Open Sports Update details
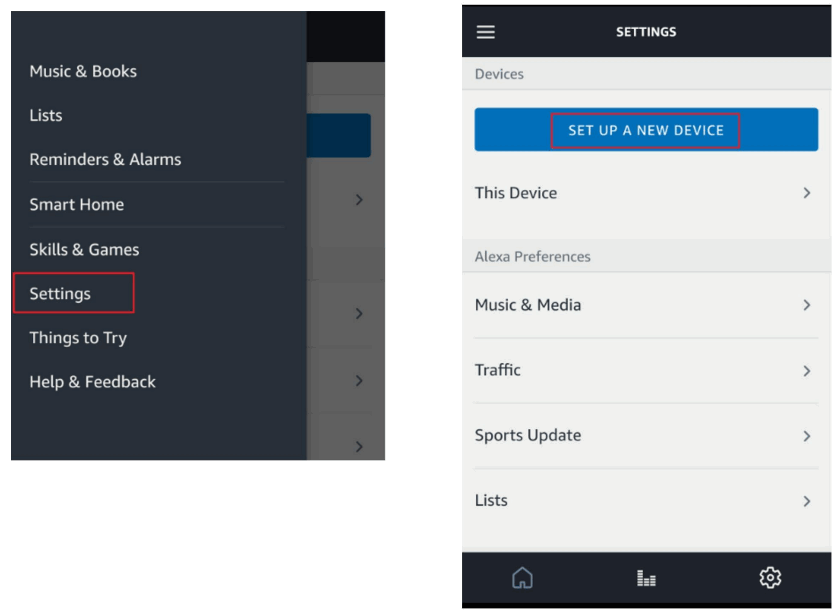The image size is (834, 612). pos(646,435)
